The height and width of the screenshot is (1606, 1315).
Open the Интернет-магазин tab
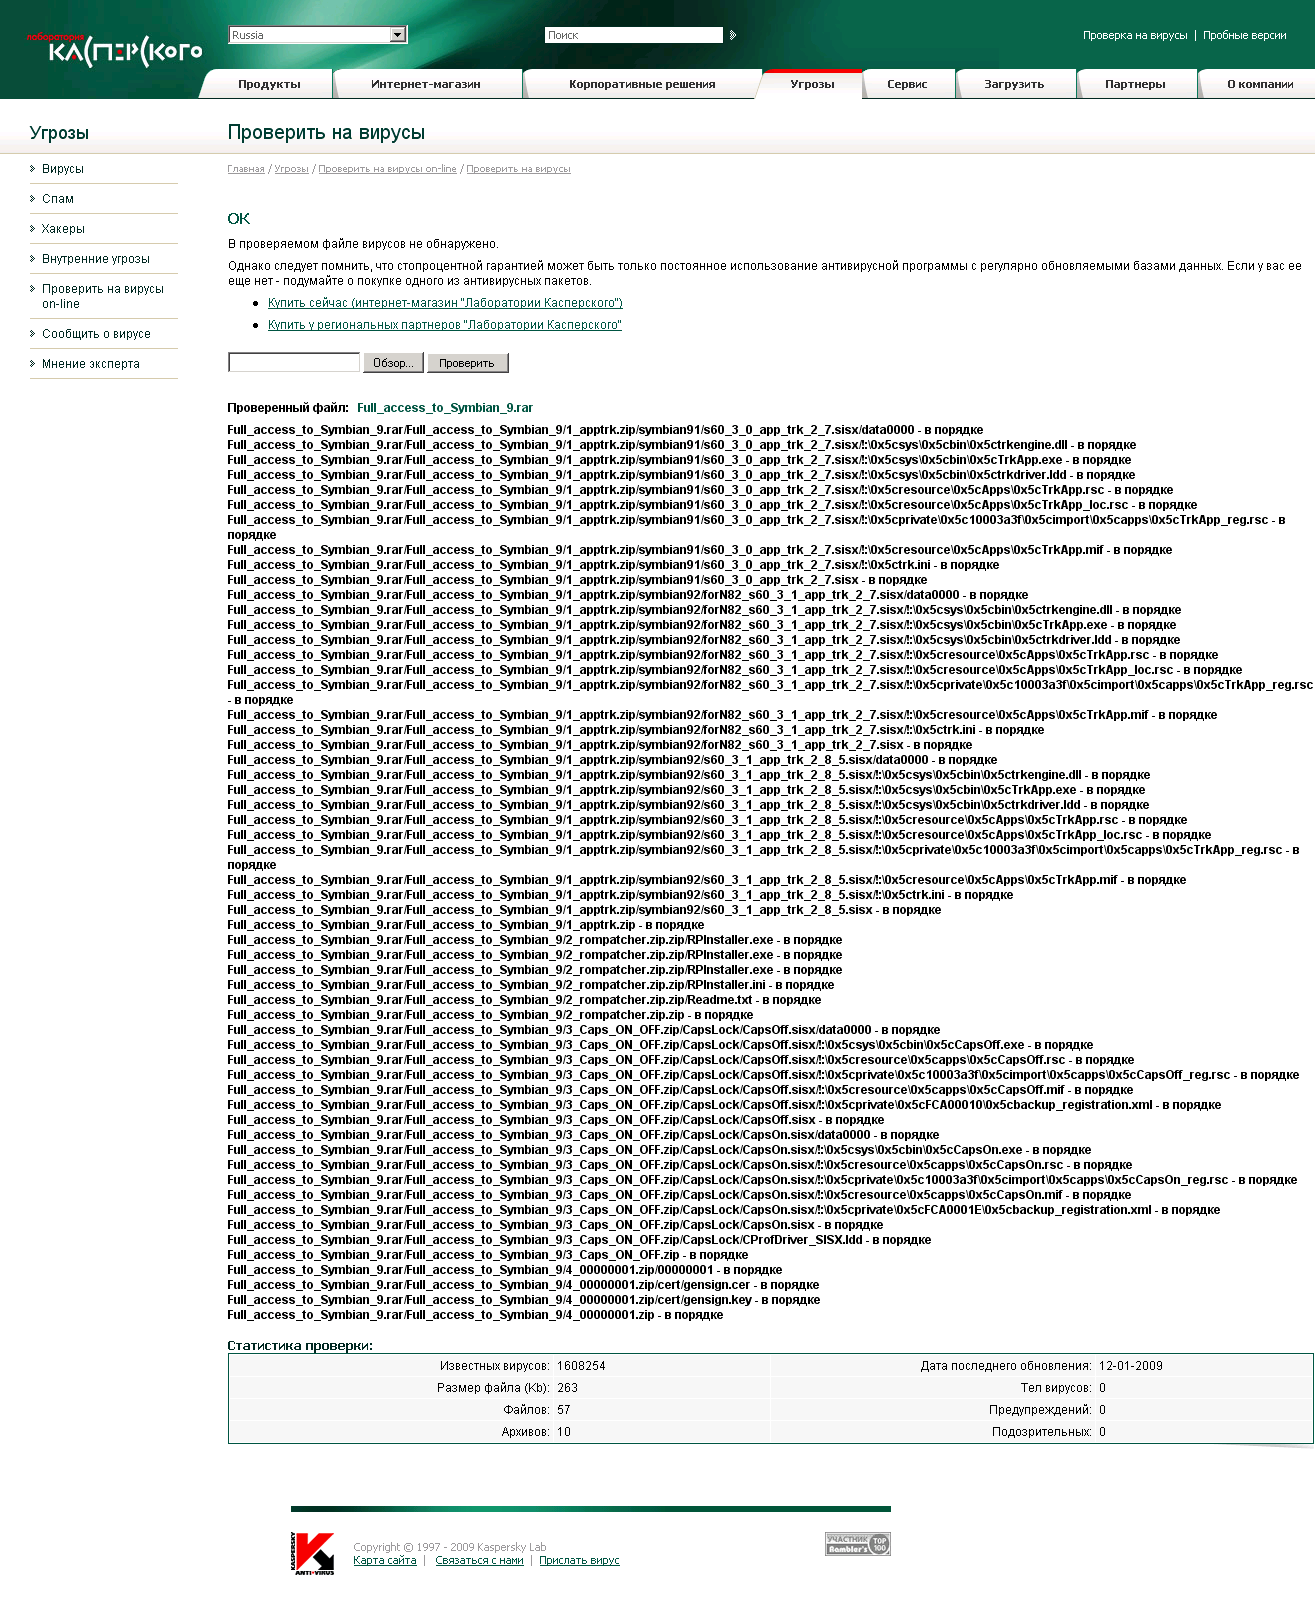click(426, 84)
